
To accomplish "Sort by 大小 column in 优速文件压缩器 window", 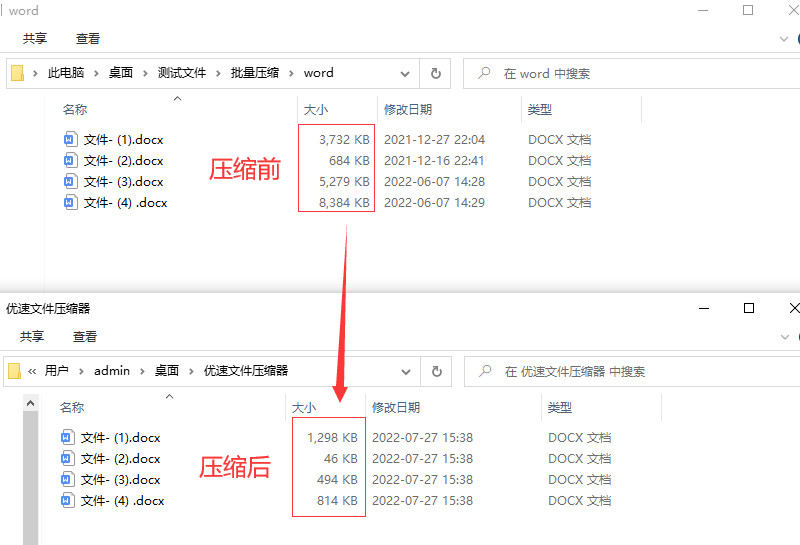I will 304,407.
